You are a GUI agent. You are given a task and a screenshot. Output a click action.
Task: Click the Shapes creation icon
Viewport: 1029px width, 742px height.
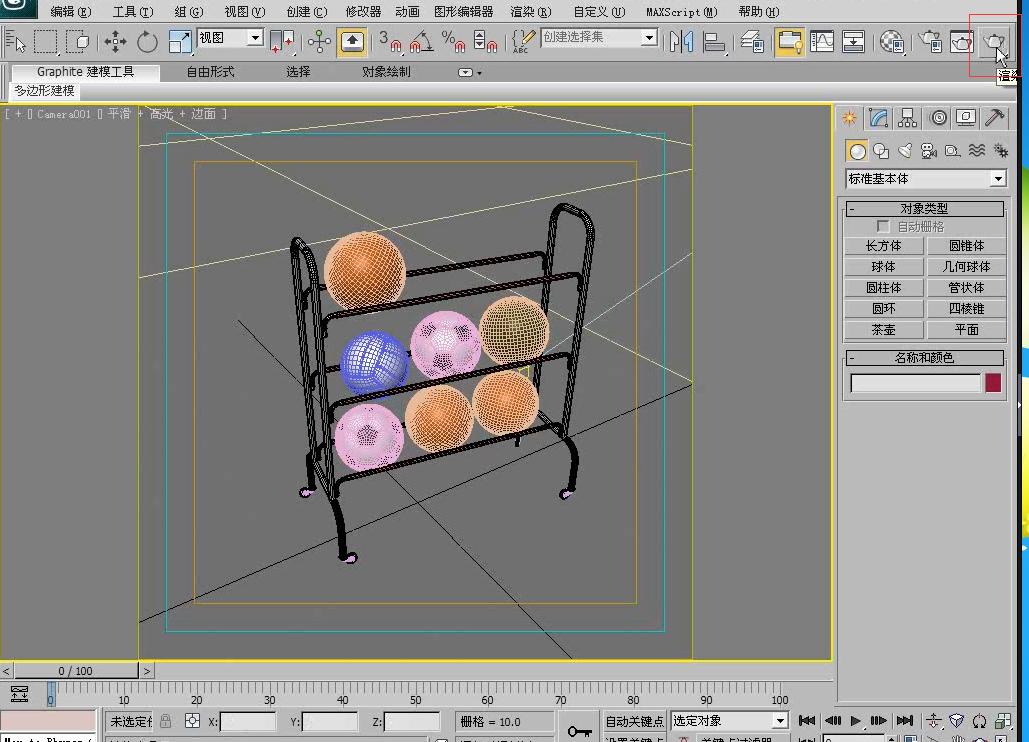pyautogui.click(x=881, y=151)
